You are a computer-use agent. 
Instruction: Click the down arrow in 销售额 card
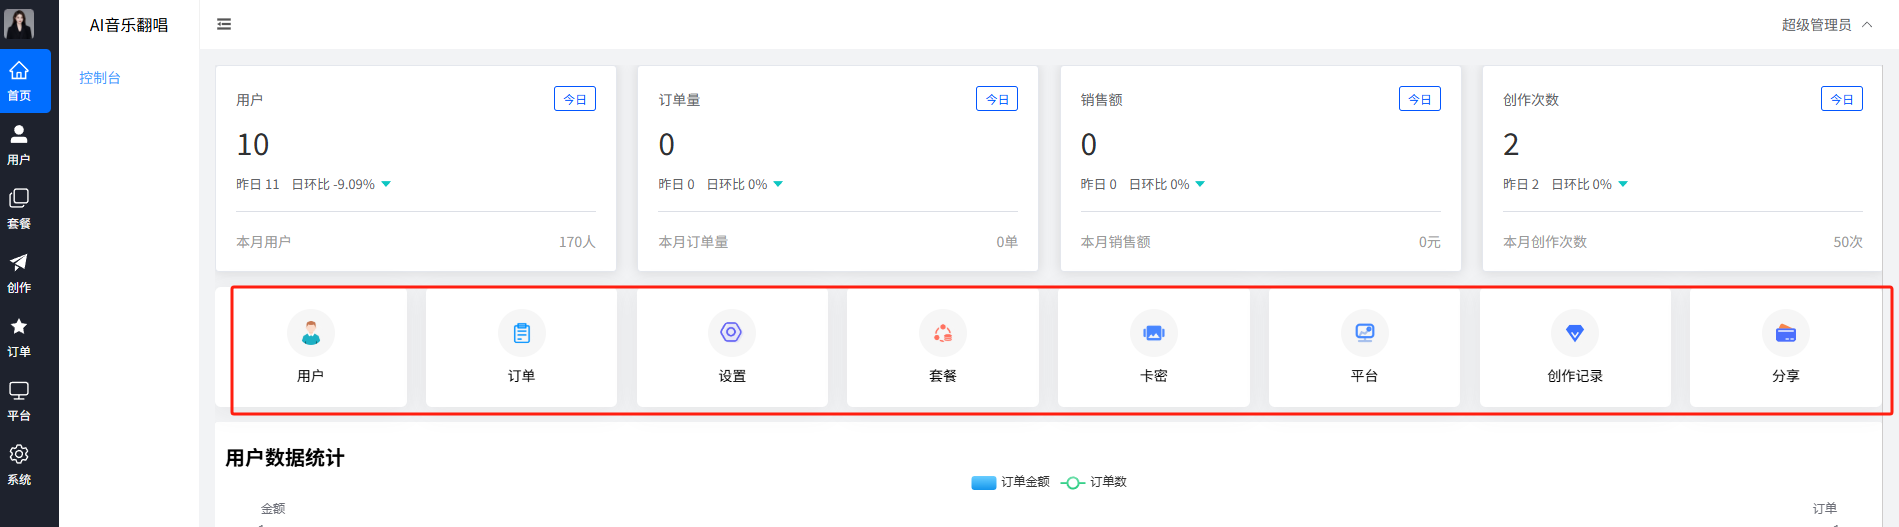click(1200, 184)
